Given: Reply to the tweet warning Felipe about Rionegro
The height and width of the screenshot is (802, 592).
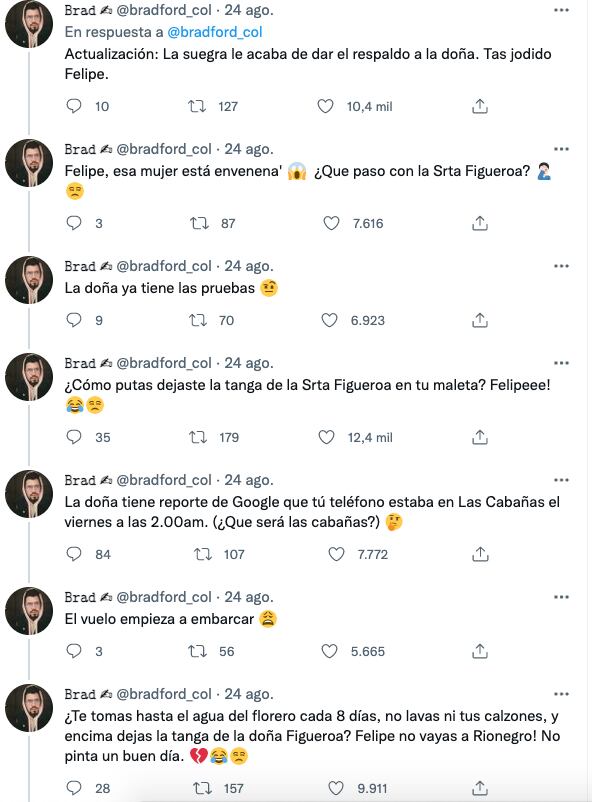Looking at the screenshot, I should (69, 786).
